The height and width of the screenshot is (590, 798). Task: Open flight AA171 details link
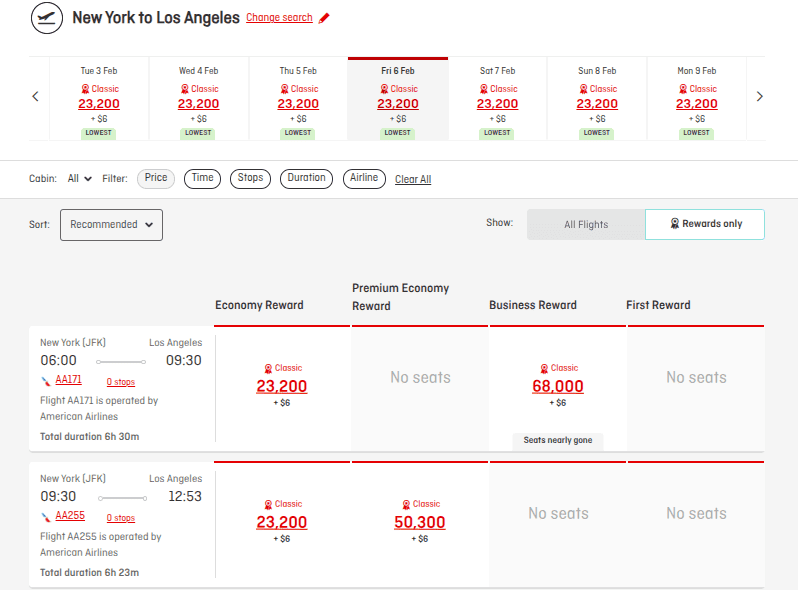[x=68, y=380]
